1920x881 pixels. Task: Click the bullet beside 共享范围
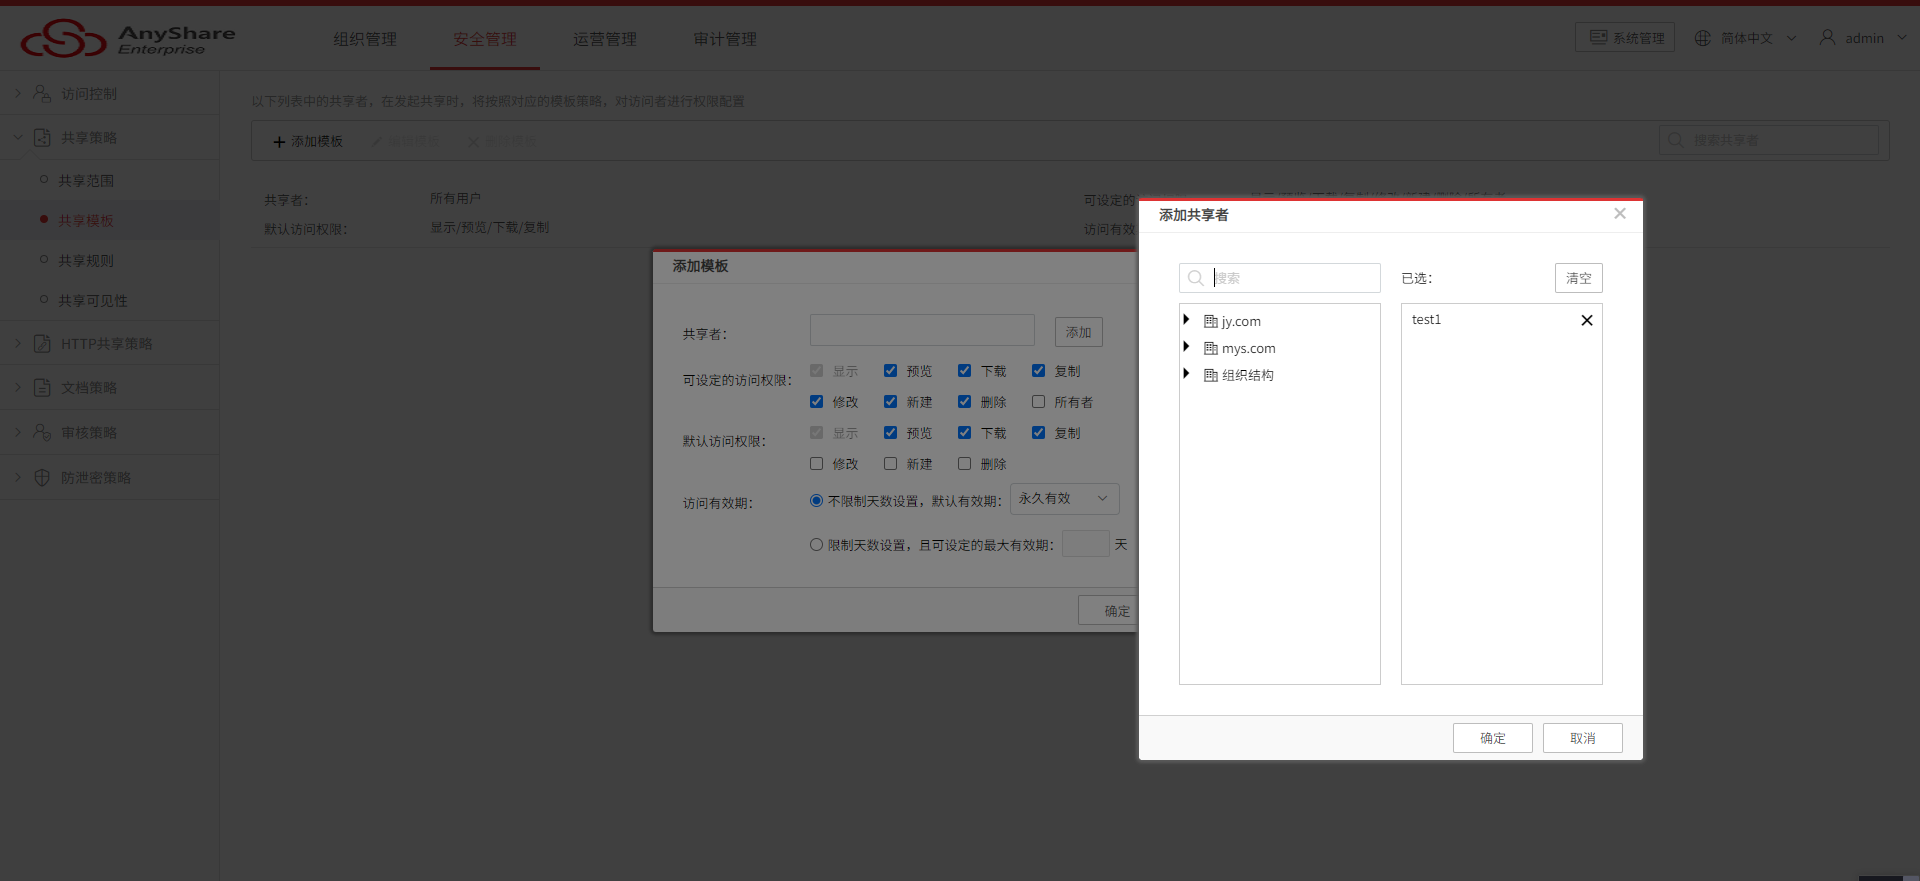click(44, 180)
